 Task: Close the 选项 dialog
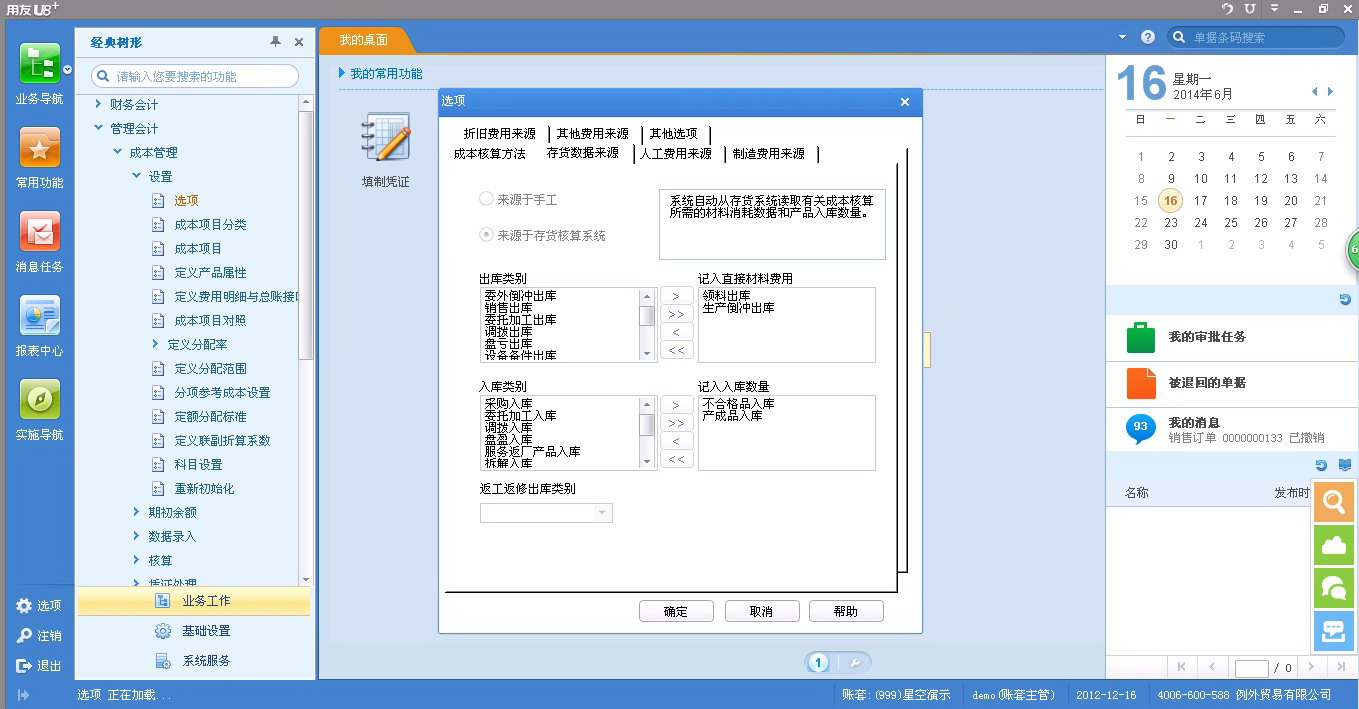point(905,102)
